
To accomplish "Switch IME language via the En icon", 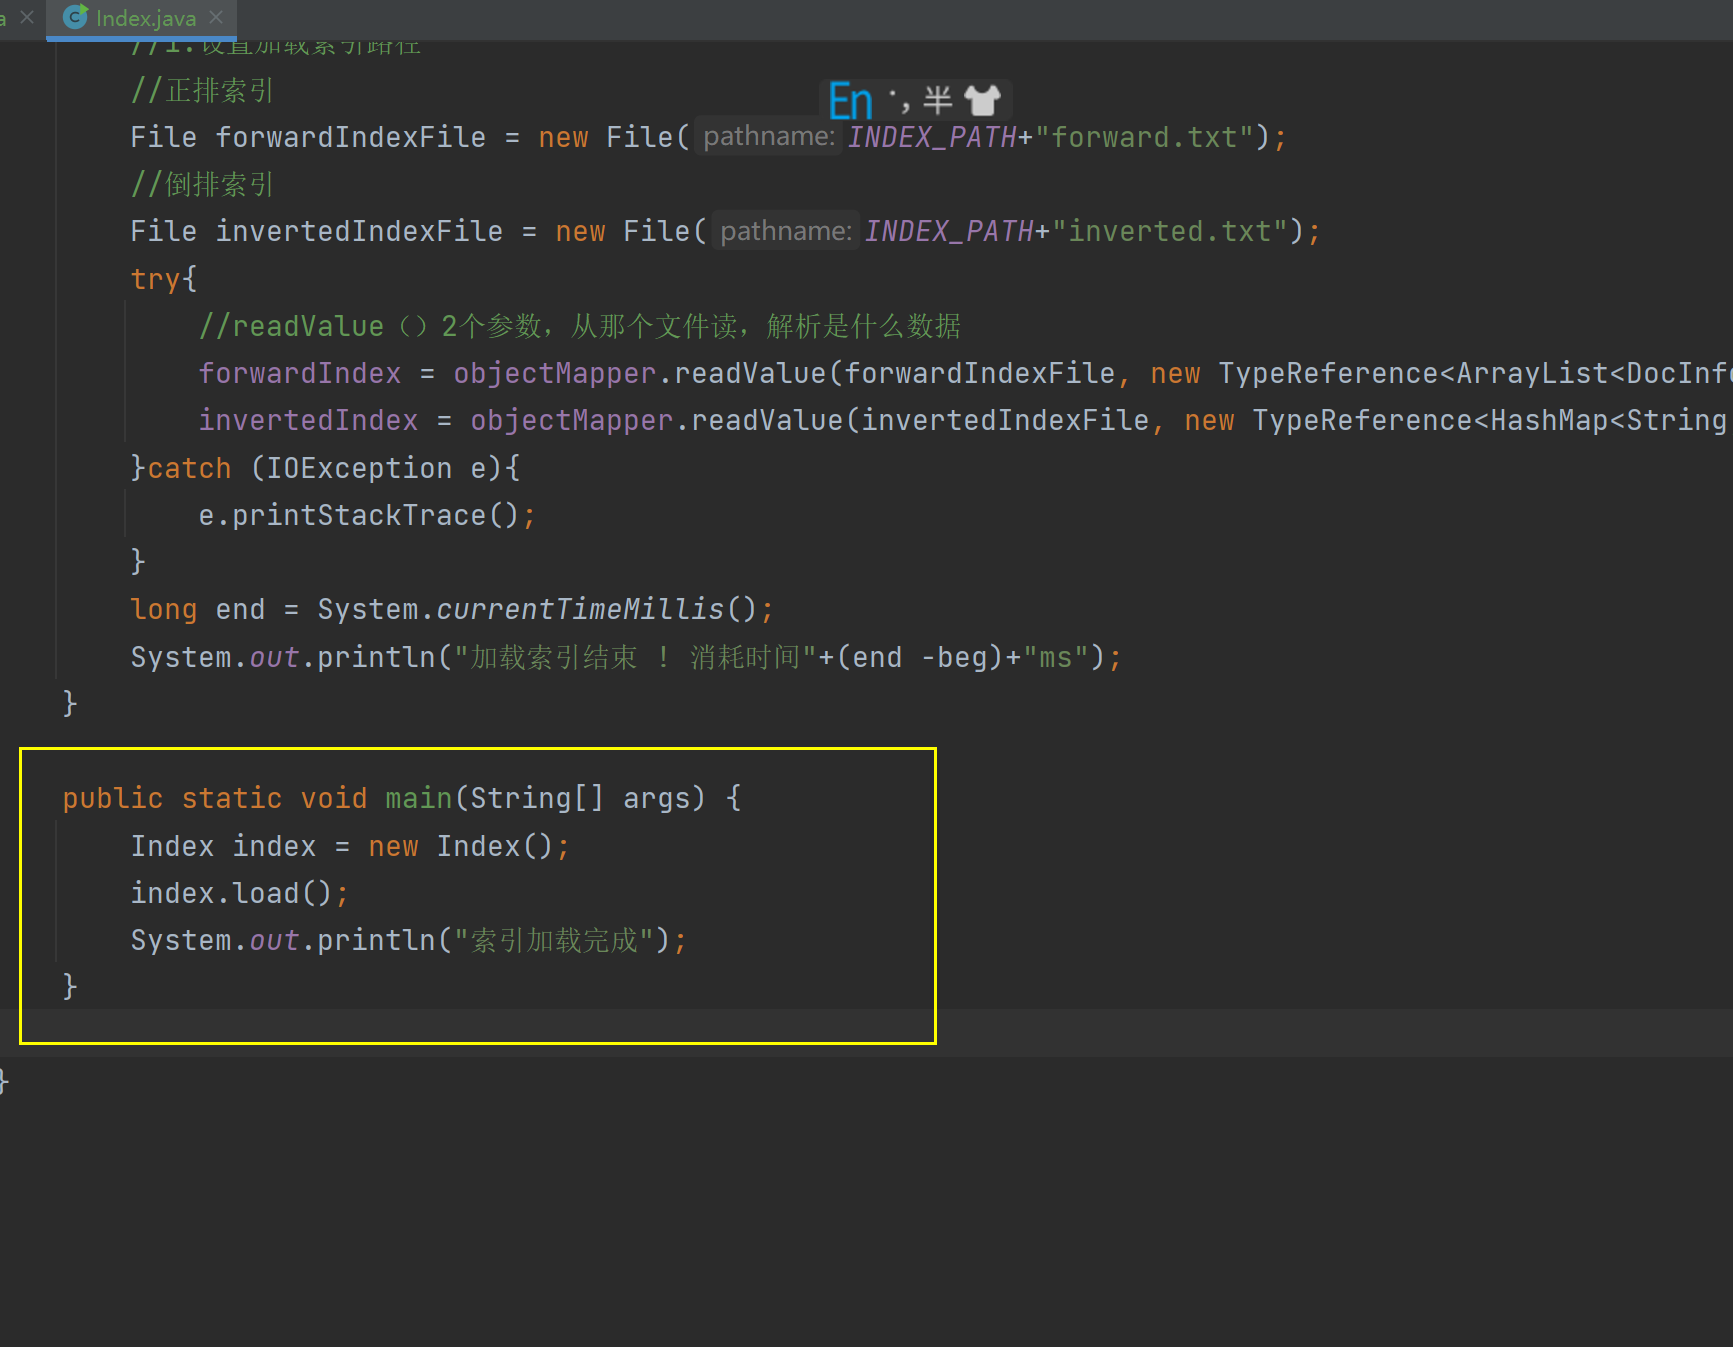I will coord(851,101).
